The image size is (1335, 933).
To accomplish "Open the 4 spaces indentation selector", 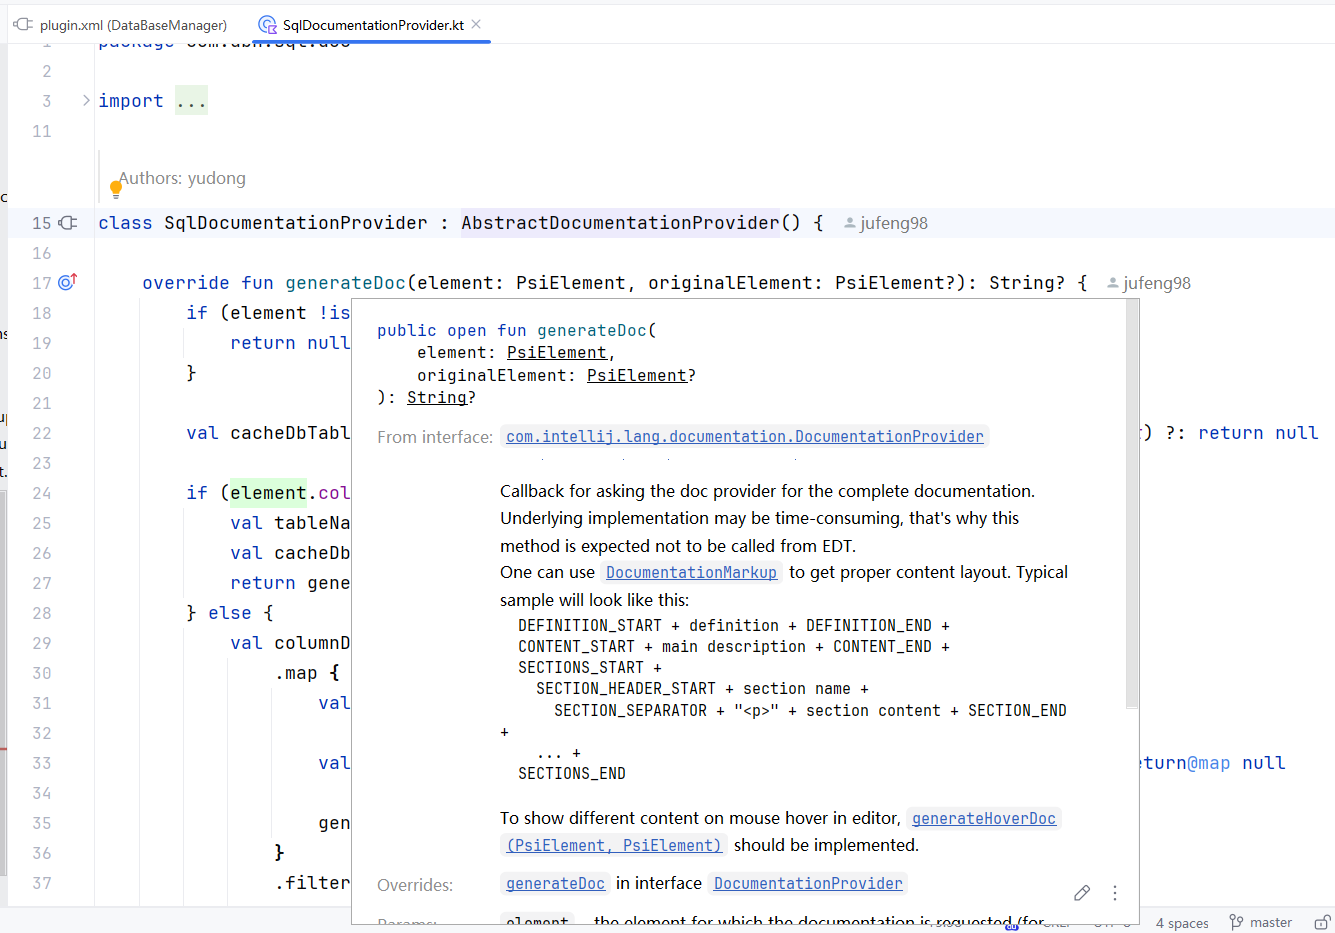I will (x=1182, y=922).
